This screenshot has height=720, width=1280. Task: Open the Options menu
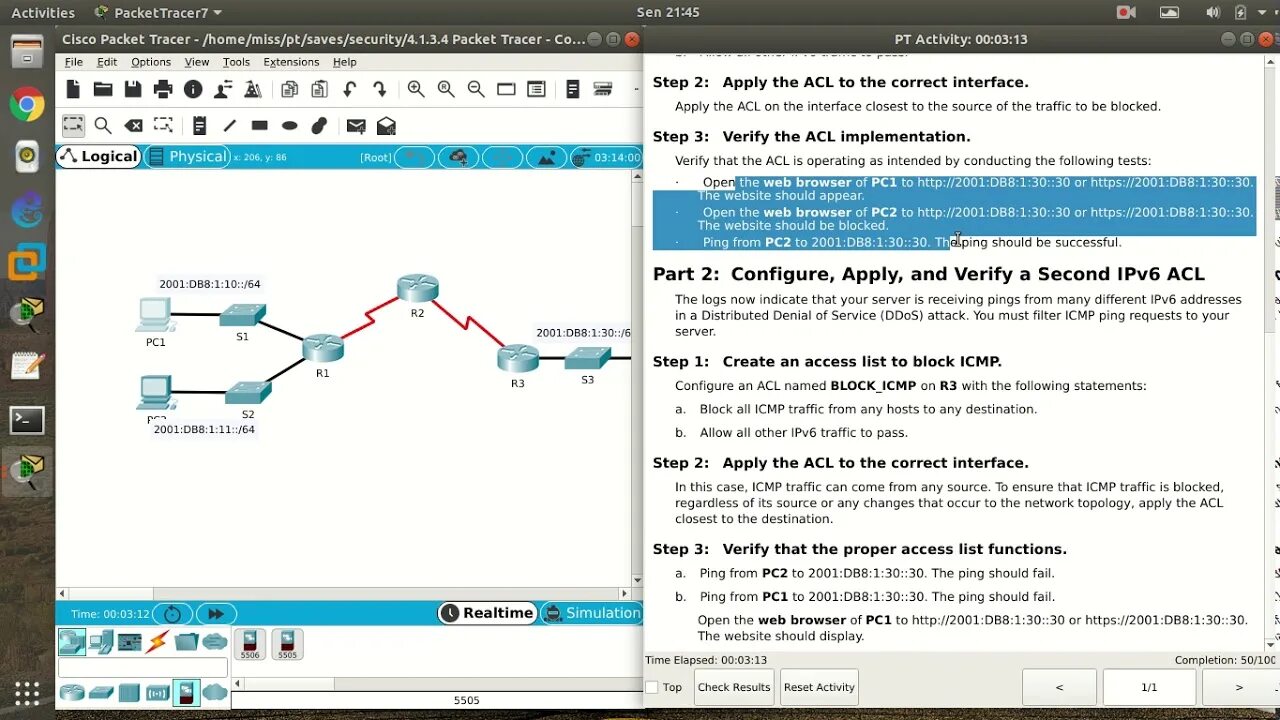tap(151, 62)
